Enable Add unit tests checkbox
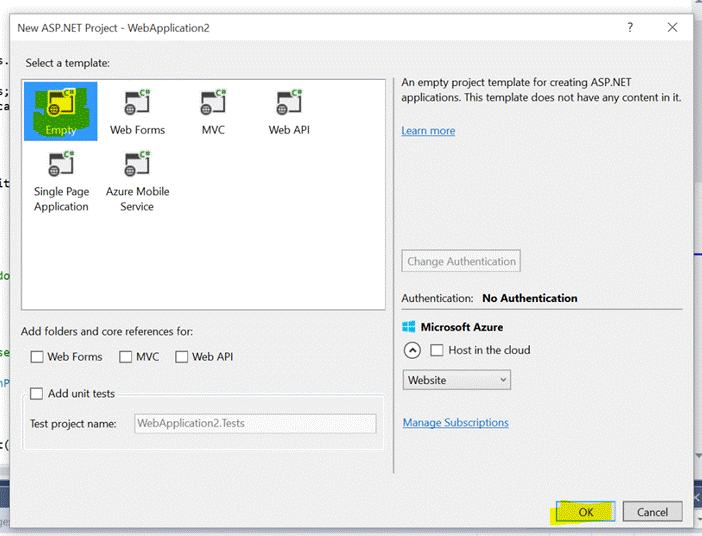Screen dimensions: 702x536 click(x=36, y=394)
